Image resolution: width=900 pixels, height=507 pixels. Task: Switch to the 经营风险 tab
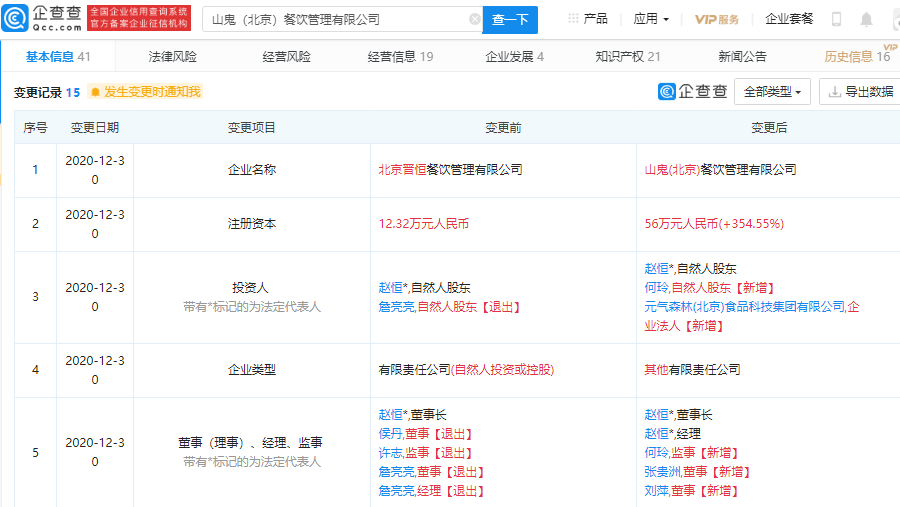tap(286, 56)
